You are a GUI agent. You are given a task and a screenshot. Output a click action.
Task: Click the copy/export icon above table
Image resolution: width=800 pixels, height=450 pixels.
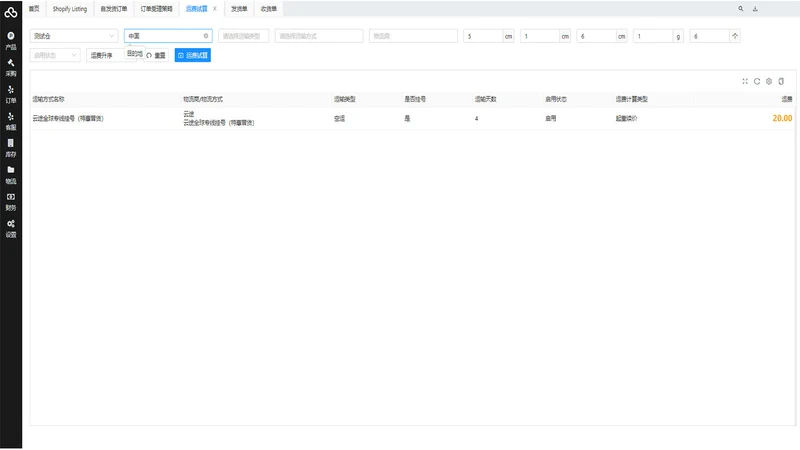point(781,81)
